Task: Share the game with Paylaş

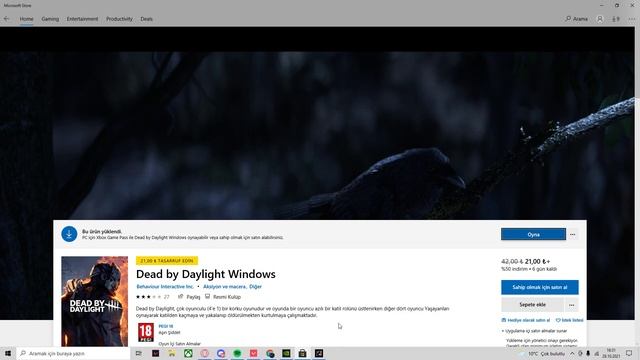Action: (x=189, y=297)
